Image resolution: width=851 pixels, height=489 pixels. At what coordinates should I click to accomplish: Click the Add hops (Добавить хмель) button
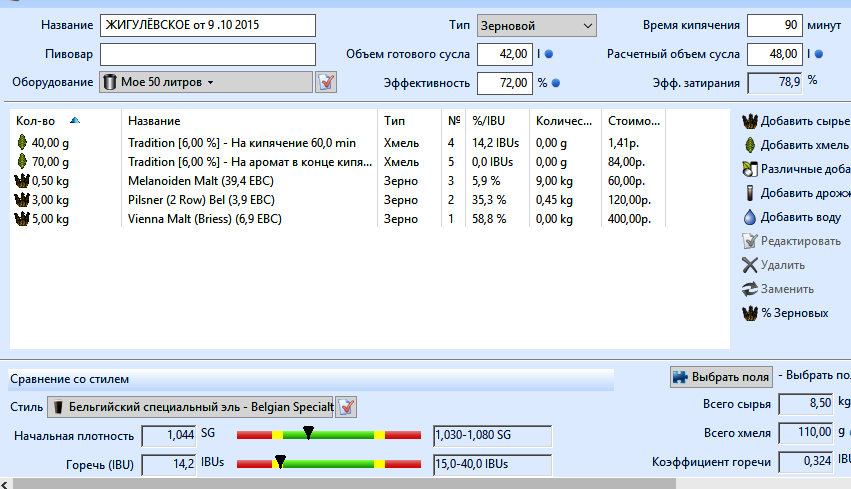[794, 145]
